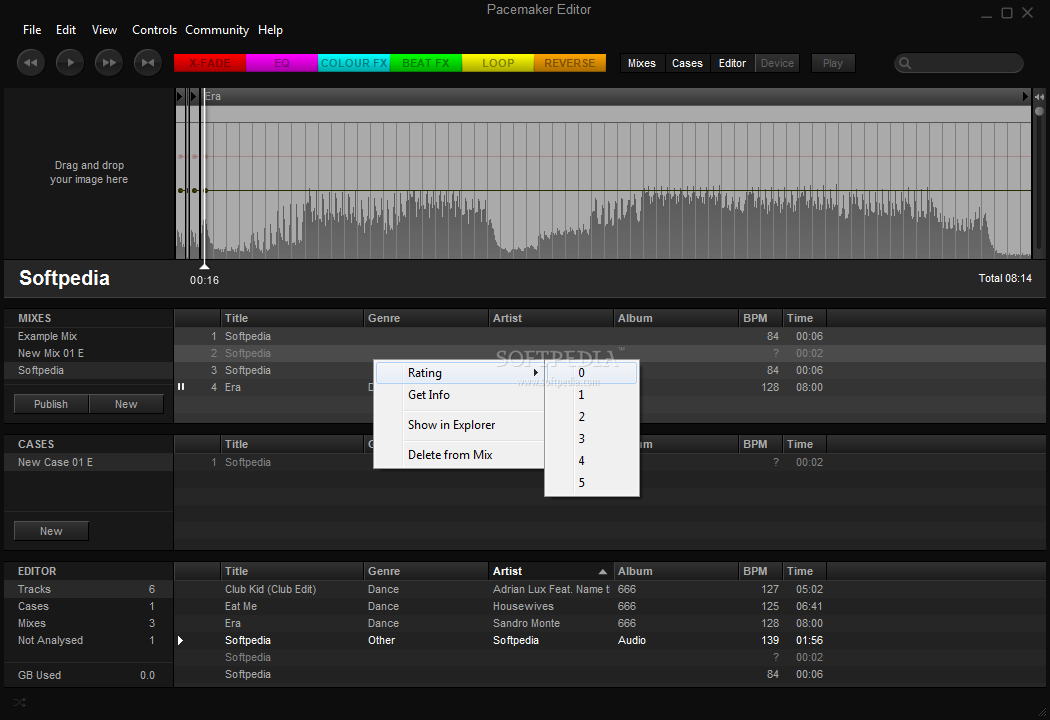Sort Mixes table by BPM header
1050x720 pixels.
[760, 318]
